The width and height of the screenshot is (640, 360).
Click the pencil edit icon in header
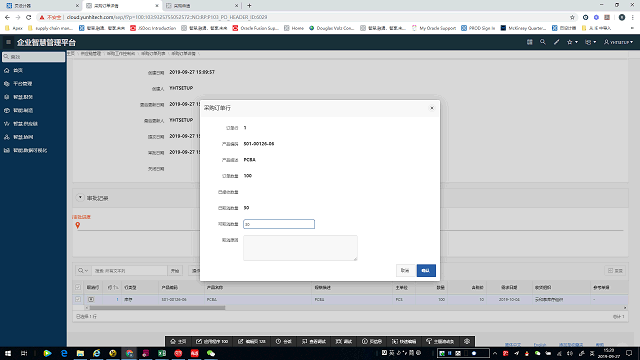click(x=556, y=42)
